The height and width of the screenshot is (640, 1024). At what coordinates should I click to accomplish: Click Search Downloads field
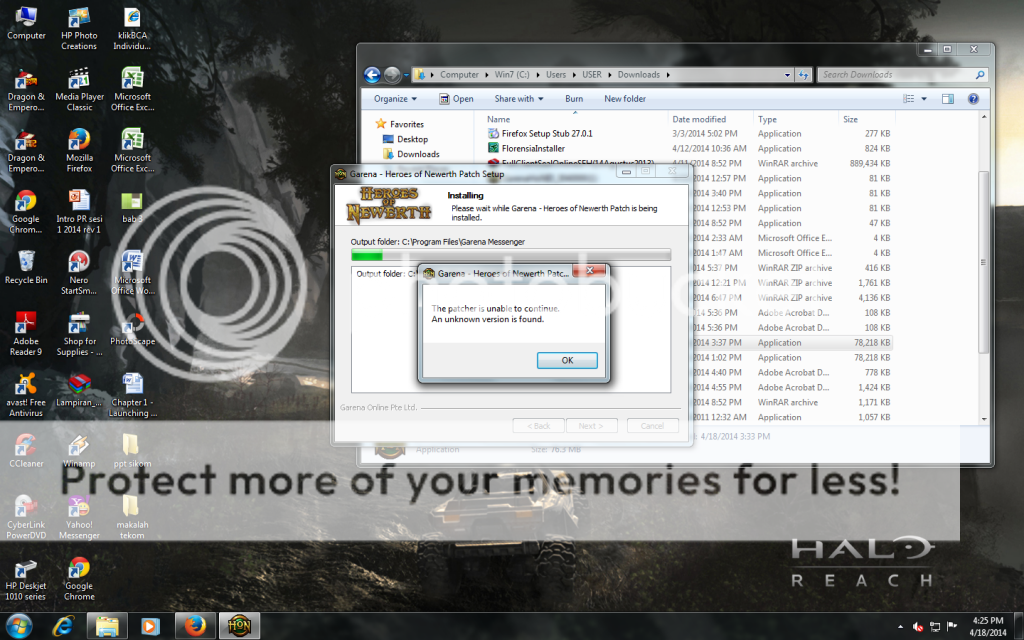902,75
